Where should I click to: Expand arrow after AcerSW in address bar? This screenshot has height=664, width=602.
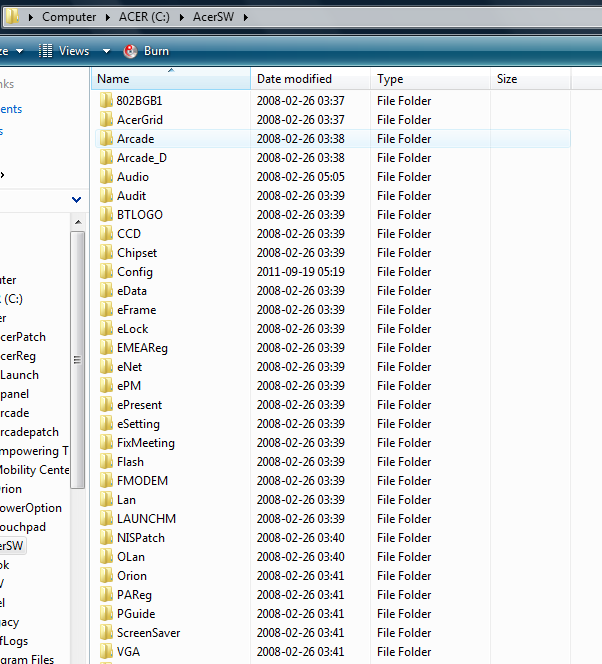click(x=246, y=17)
